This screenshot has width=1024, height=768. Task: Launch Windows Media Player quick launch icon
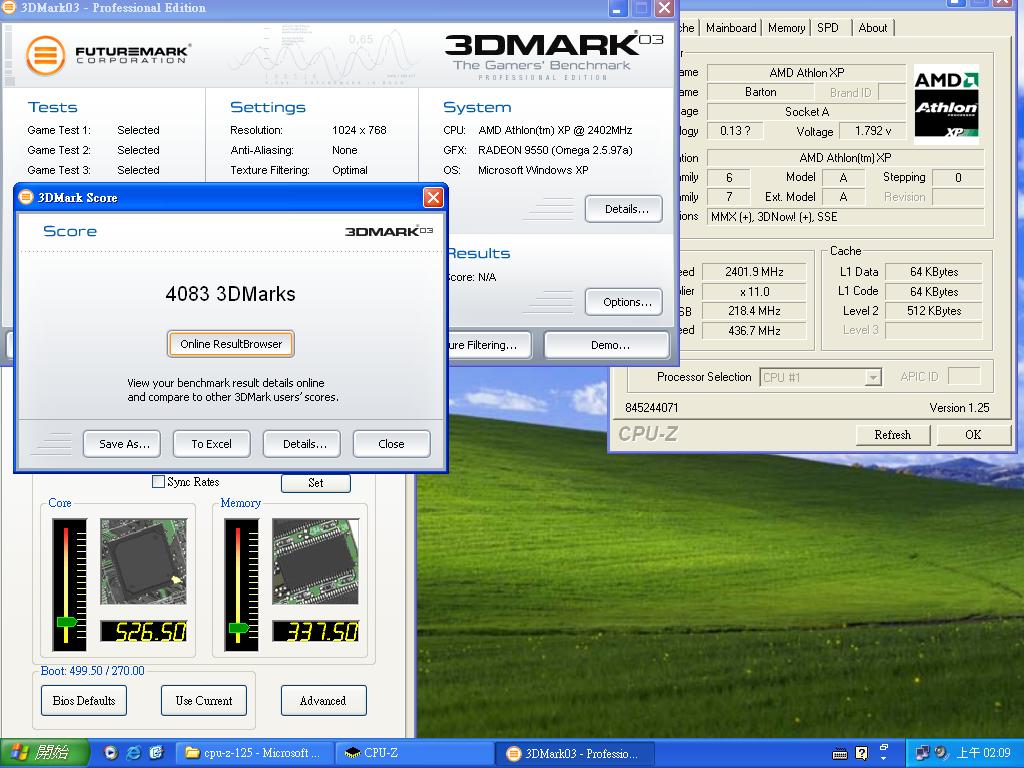tap(110, 753)
